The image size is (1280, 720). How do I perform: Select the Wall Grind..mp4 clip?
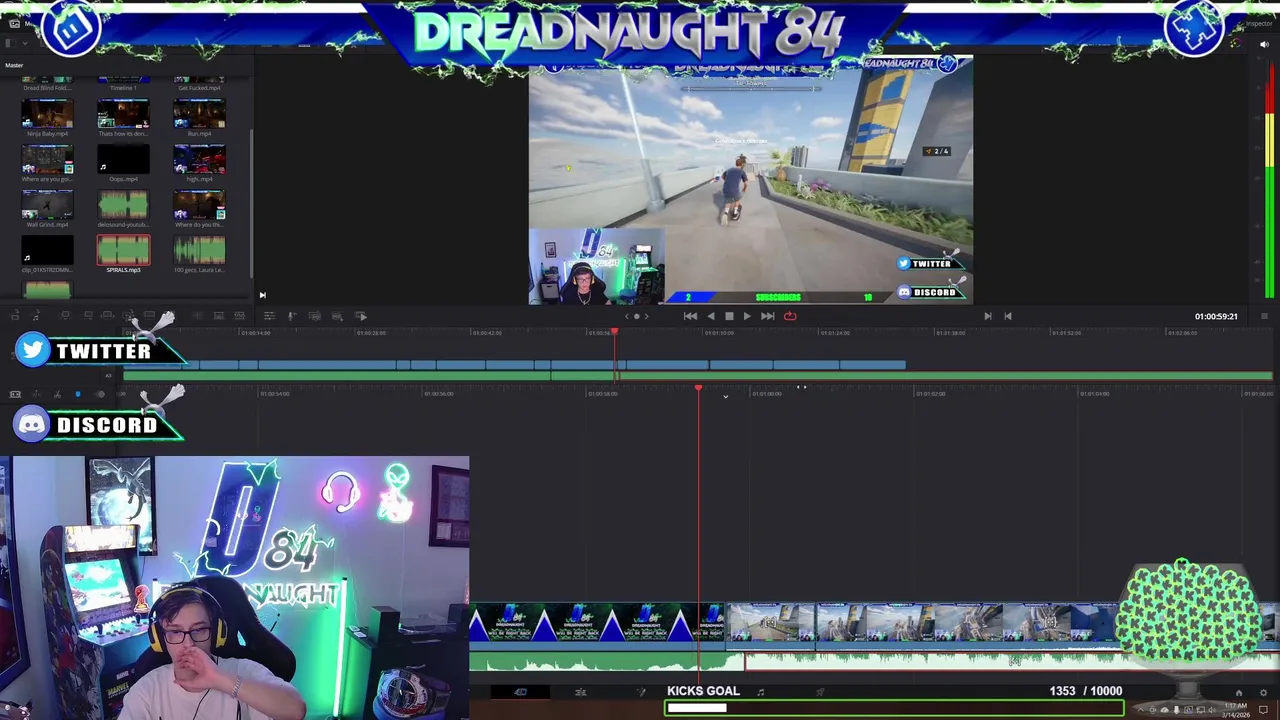point(47,204)
